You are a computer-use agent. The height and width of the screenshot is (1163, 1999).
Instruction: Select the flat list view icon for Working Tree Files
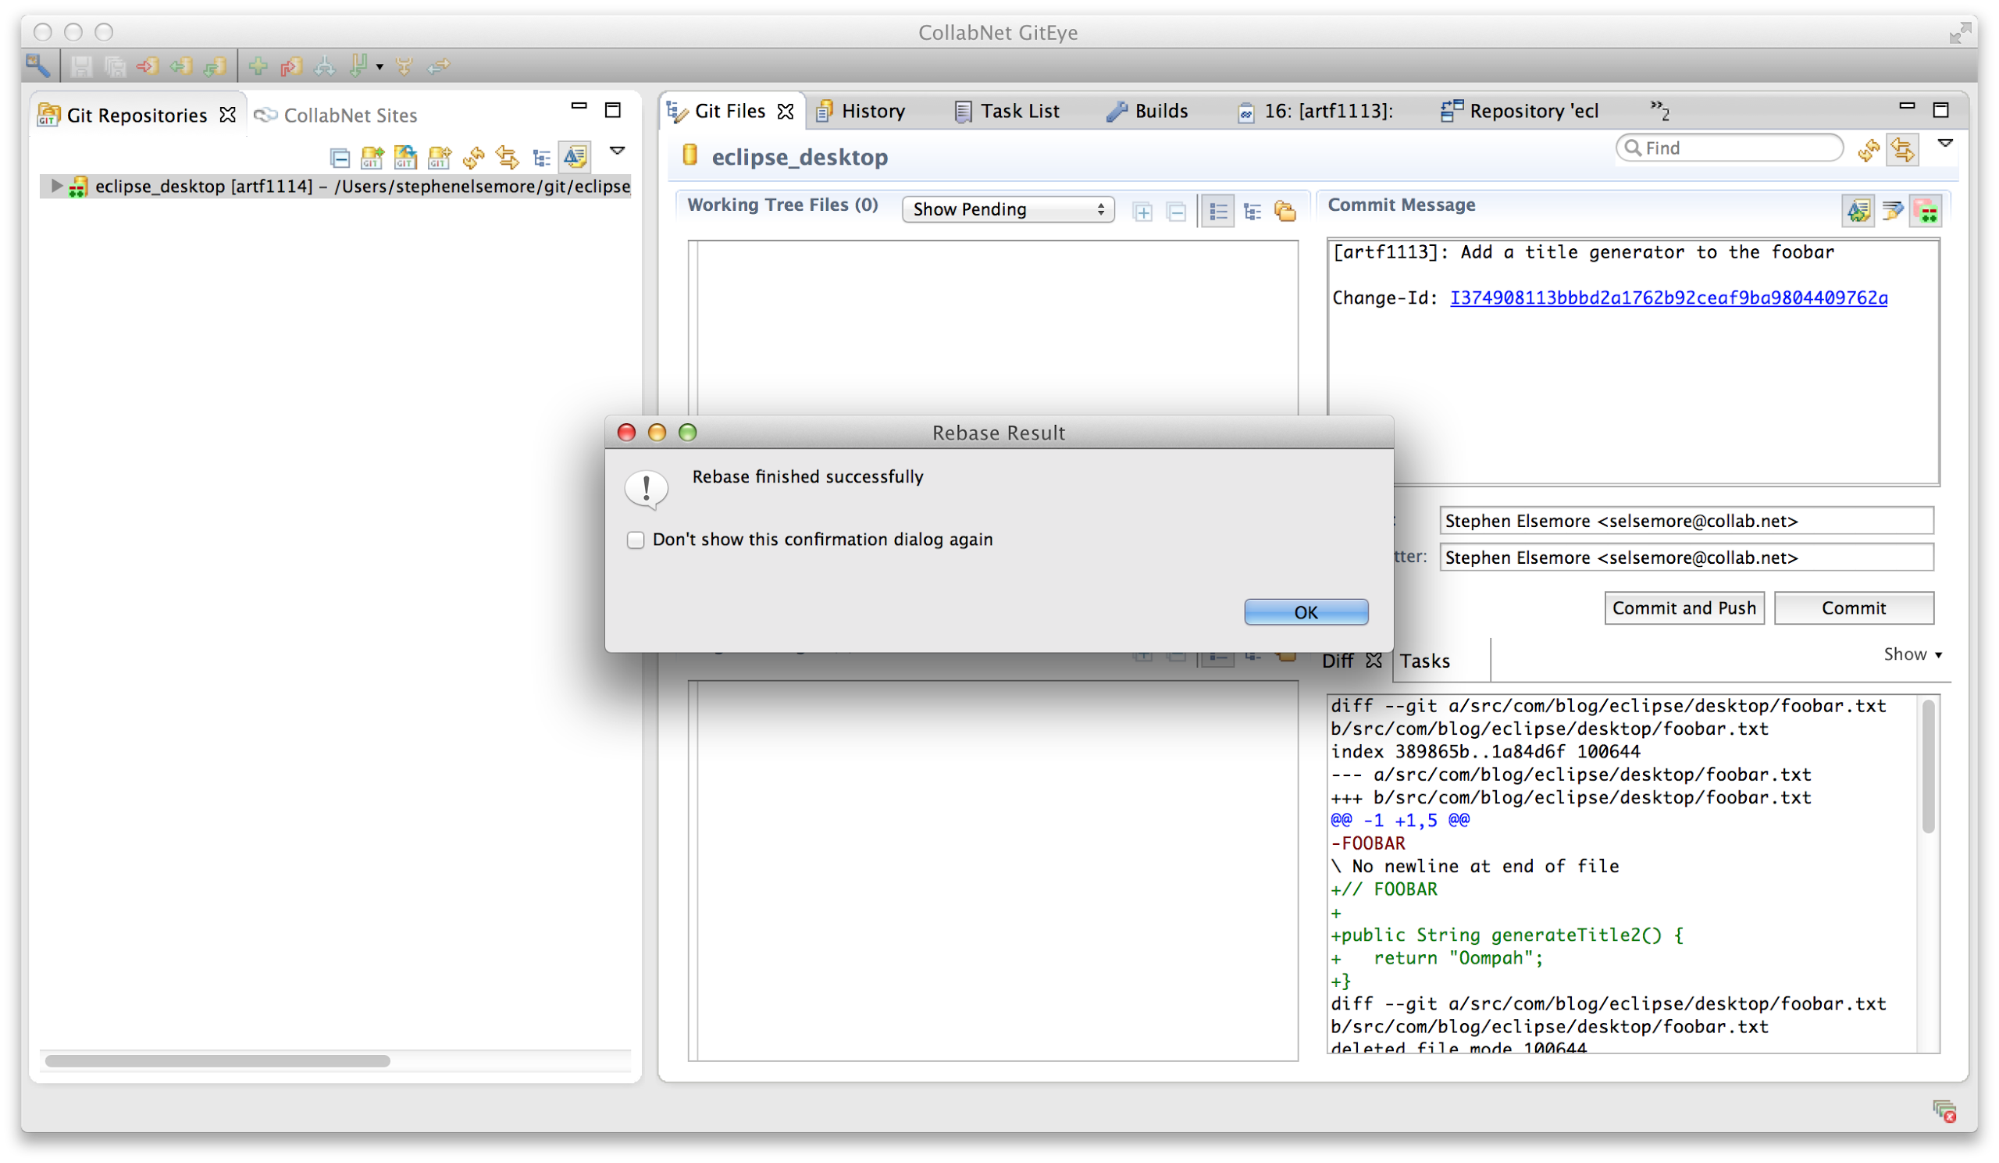(x=1218, y=210)
